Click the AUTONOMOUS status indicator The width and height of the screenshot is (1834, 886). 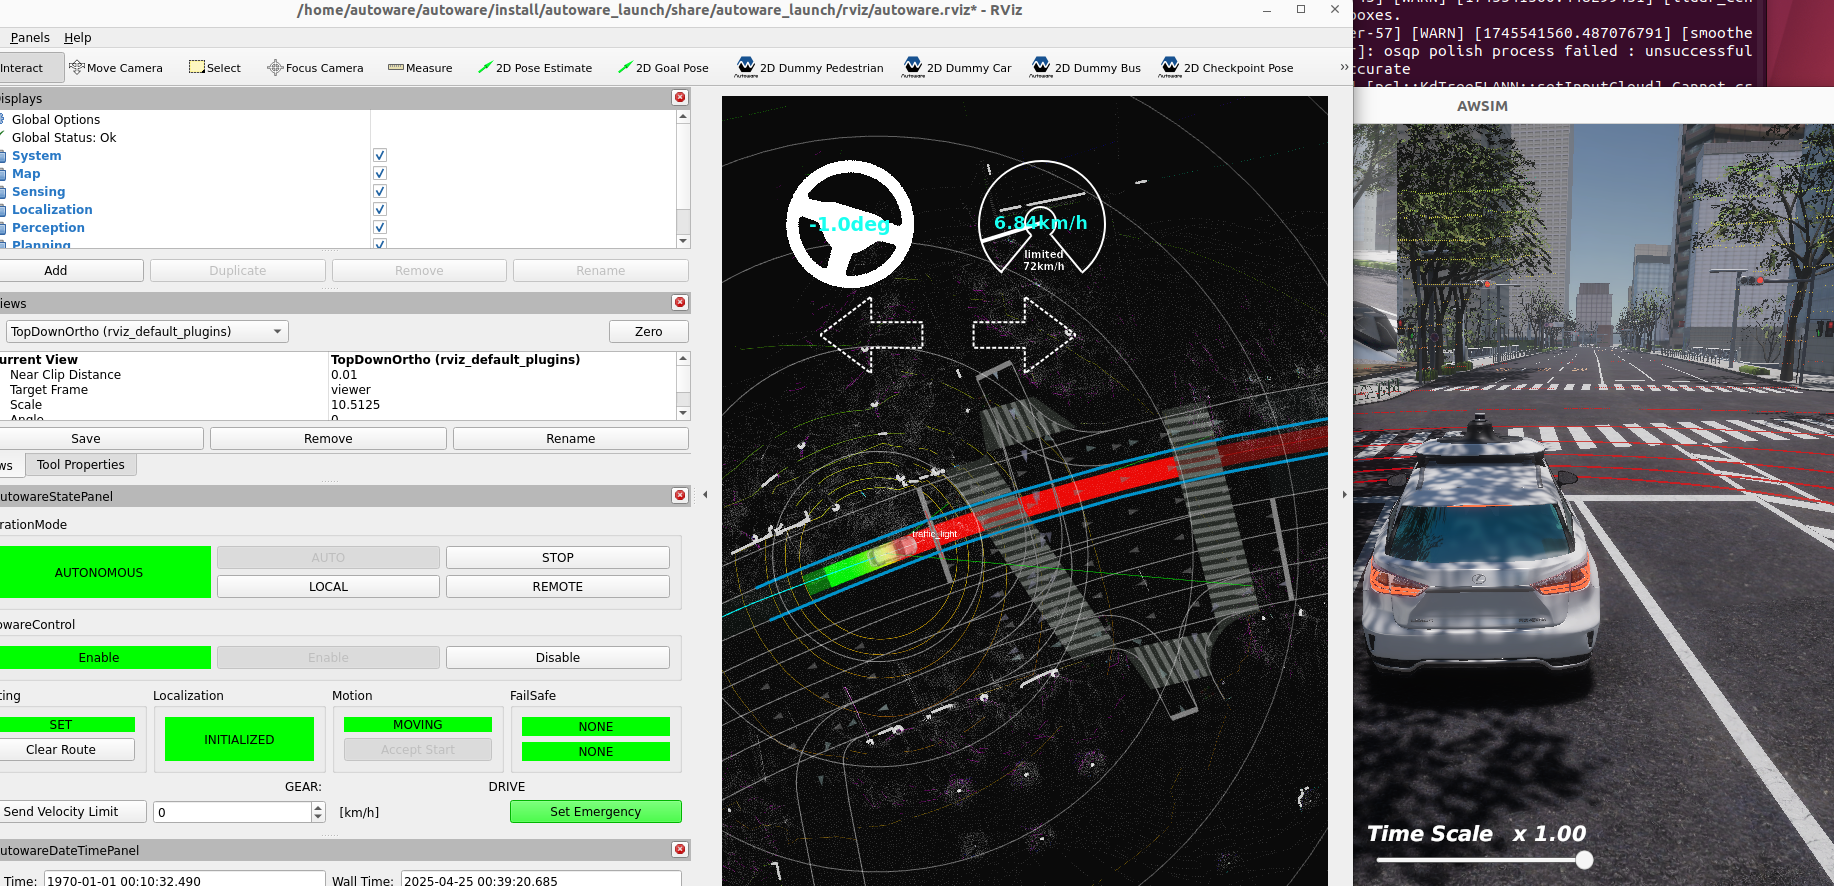(x=104, y=572)
